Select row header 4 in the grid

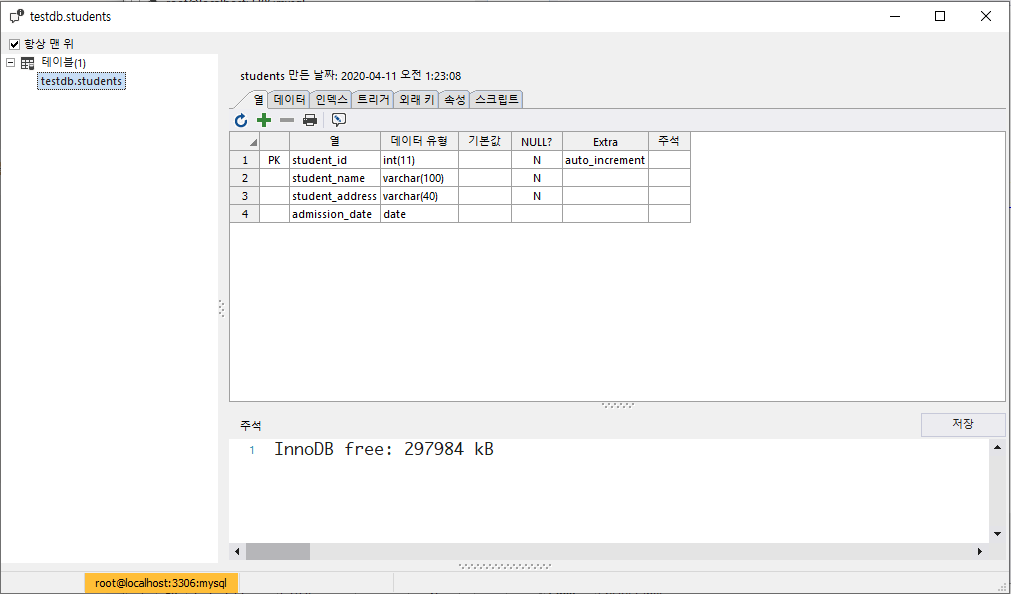(x=244, y=214)
